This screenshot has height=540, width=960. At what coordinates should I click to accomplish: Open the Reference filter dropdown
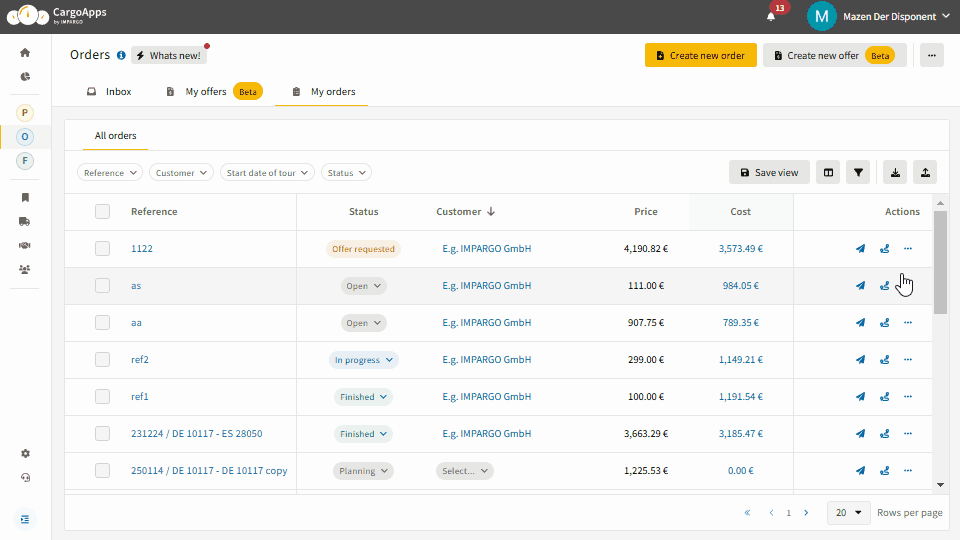coord(110,173)
